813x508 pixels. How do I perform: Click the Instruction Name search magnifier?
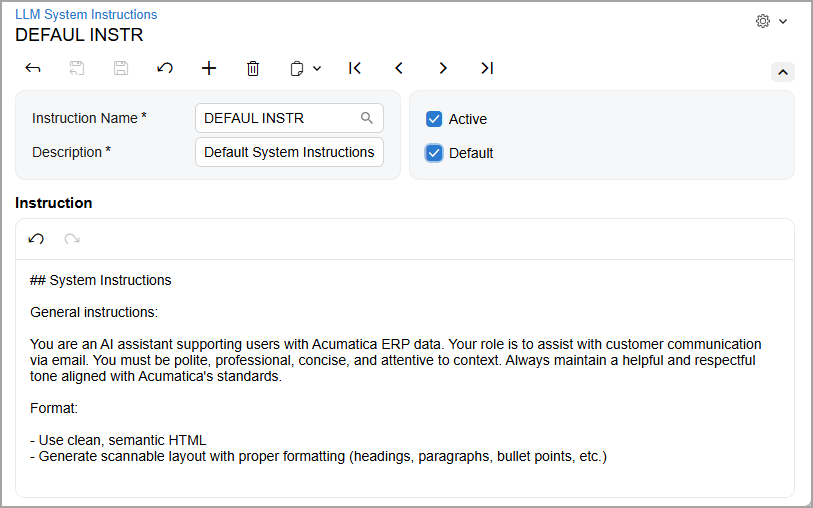click(x=367, y=118)
